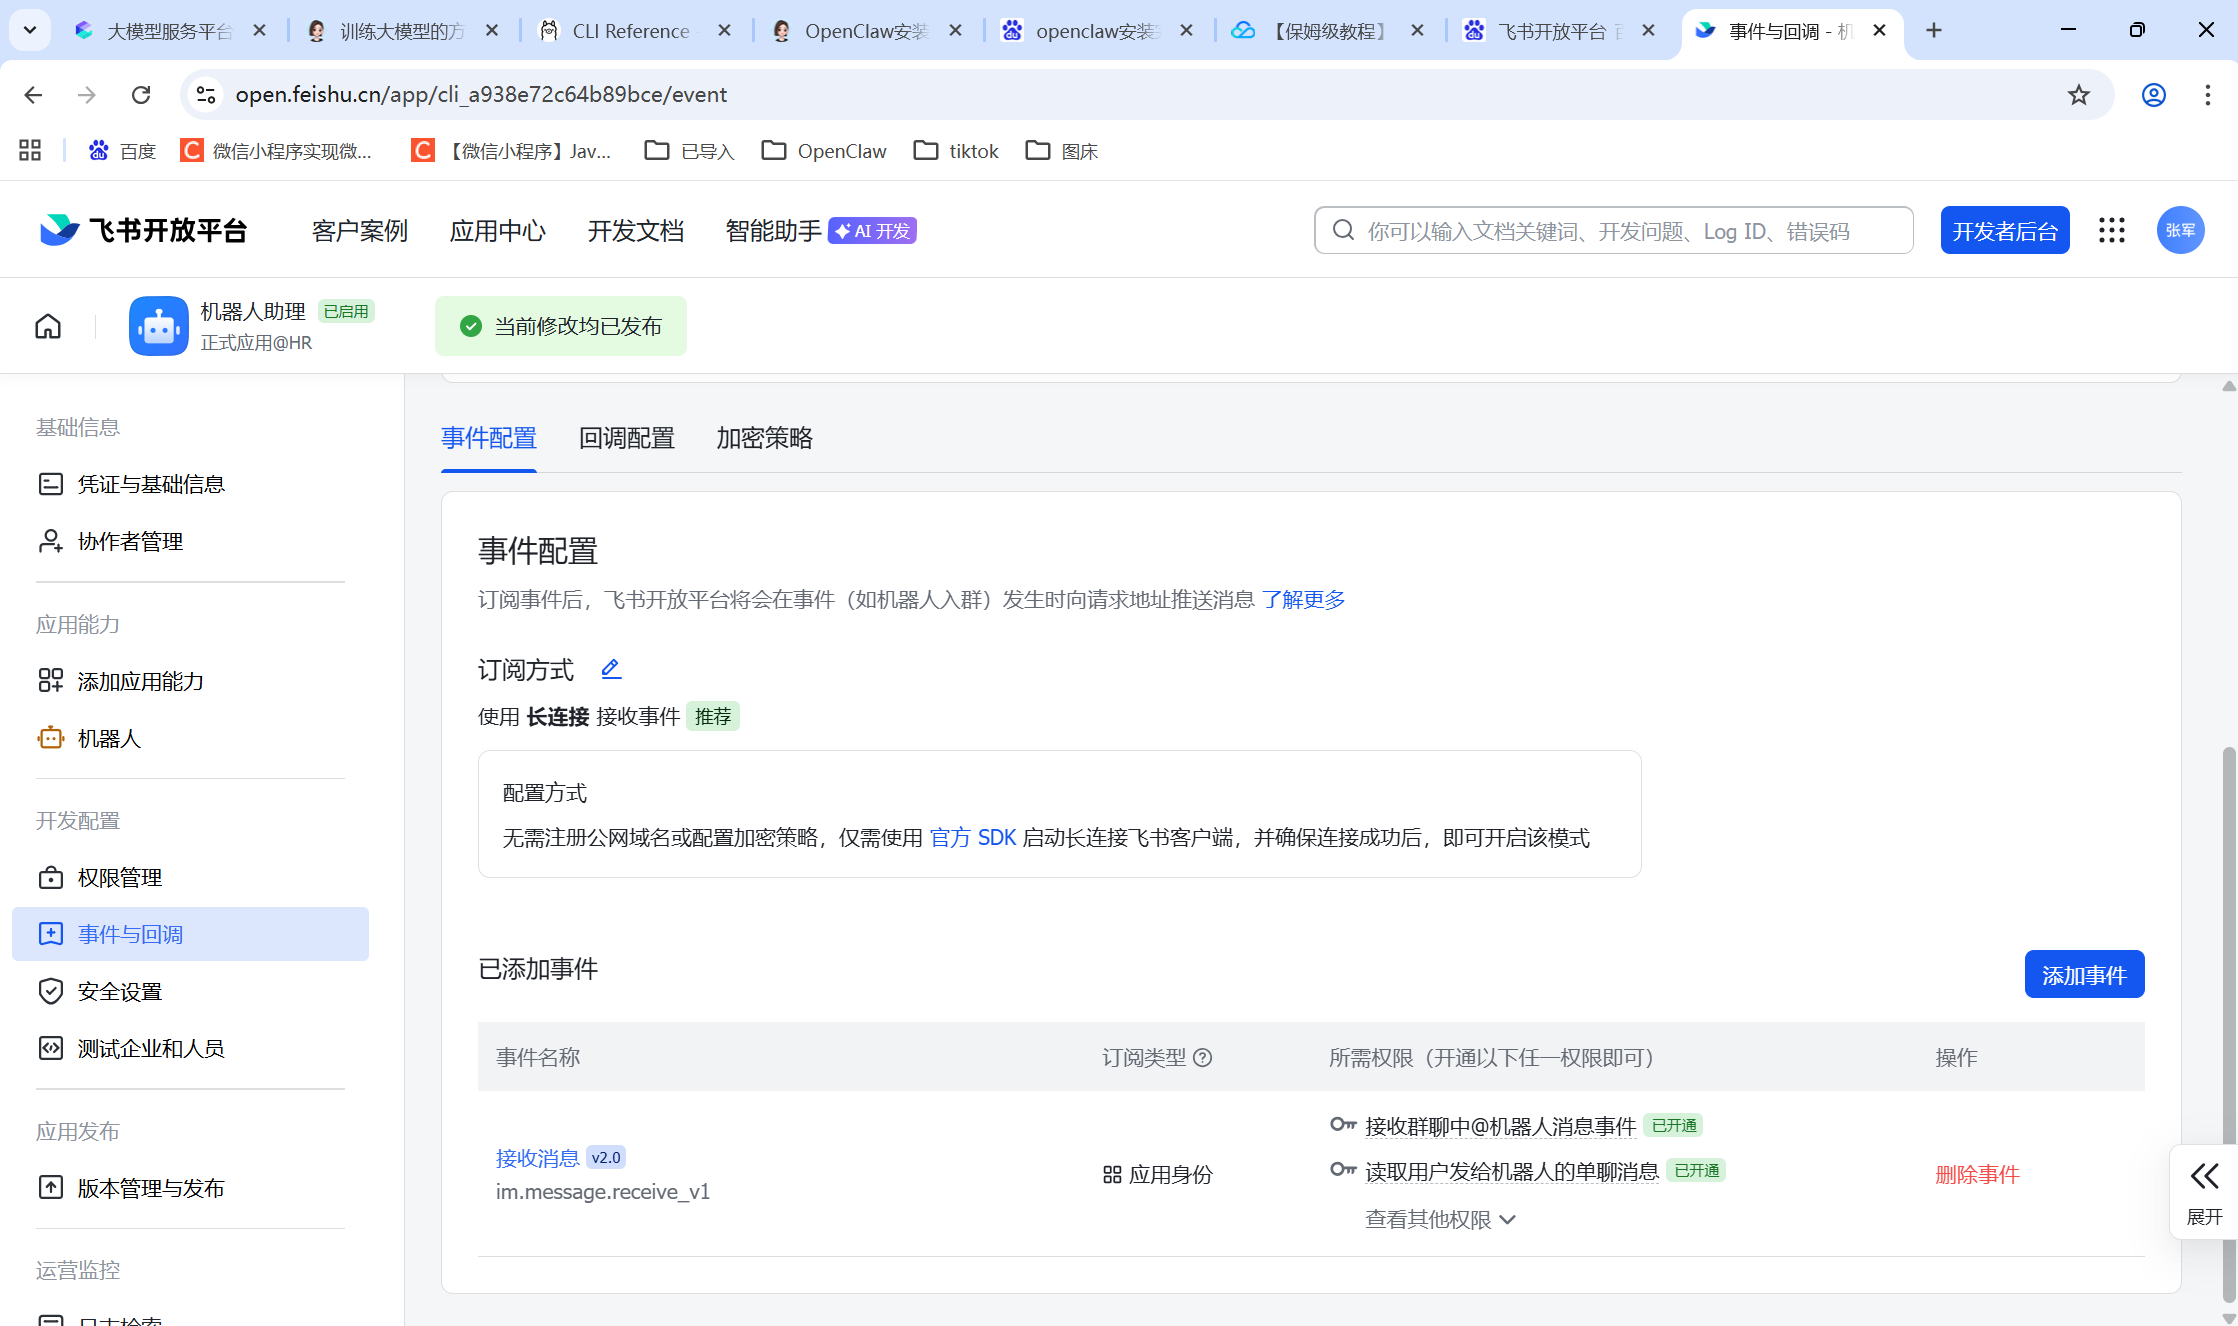Open the browser tab list dropdown
The width and height of the screenshot is (2238, 1326).
click(30, 31)
